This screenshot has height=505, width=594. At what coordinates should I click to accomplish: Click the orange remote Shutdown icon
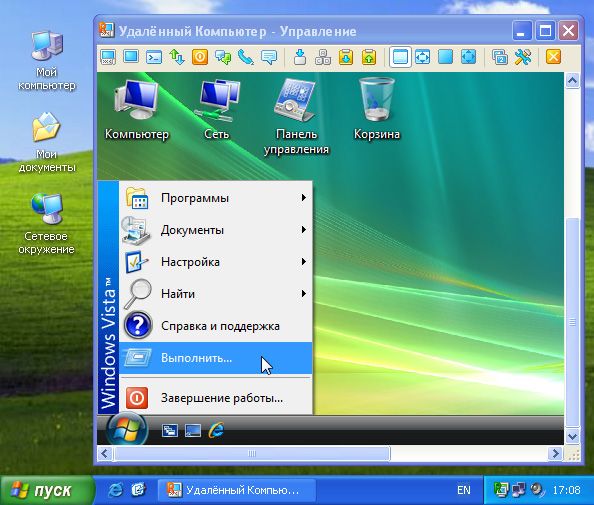click(200, 57)
